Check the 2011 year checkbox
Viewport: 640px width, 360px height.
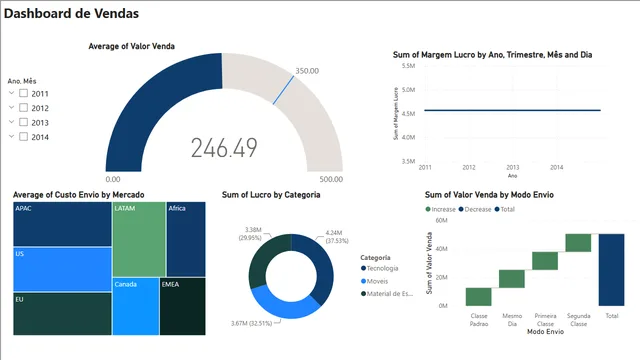[x=24, y=93]
